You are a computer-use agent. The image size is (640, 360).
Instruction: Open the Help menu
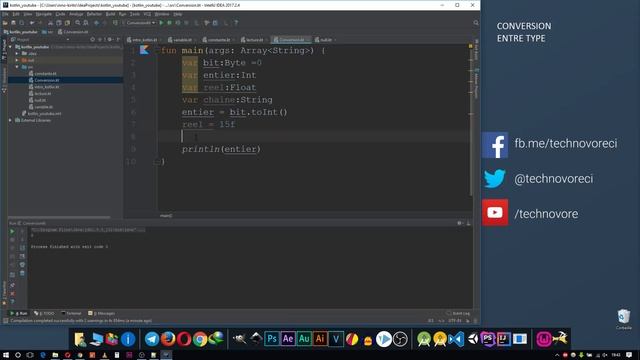click(x=178, y=14)
